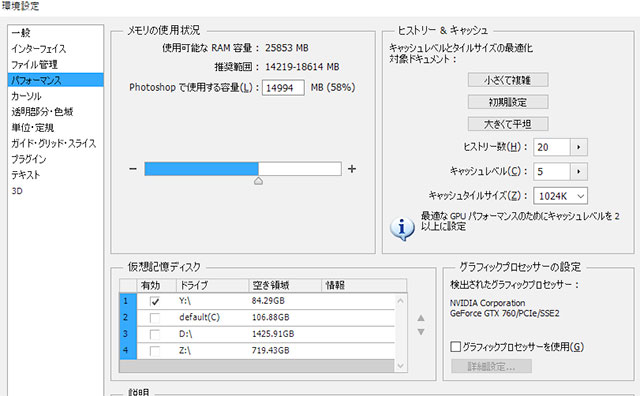Click the blue info balloon icon

[x=402, y=228]
